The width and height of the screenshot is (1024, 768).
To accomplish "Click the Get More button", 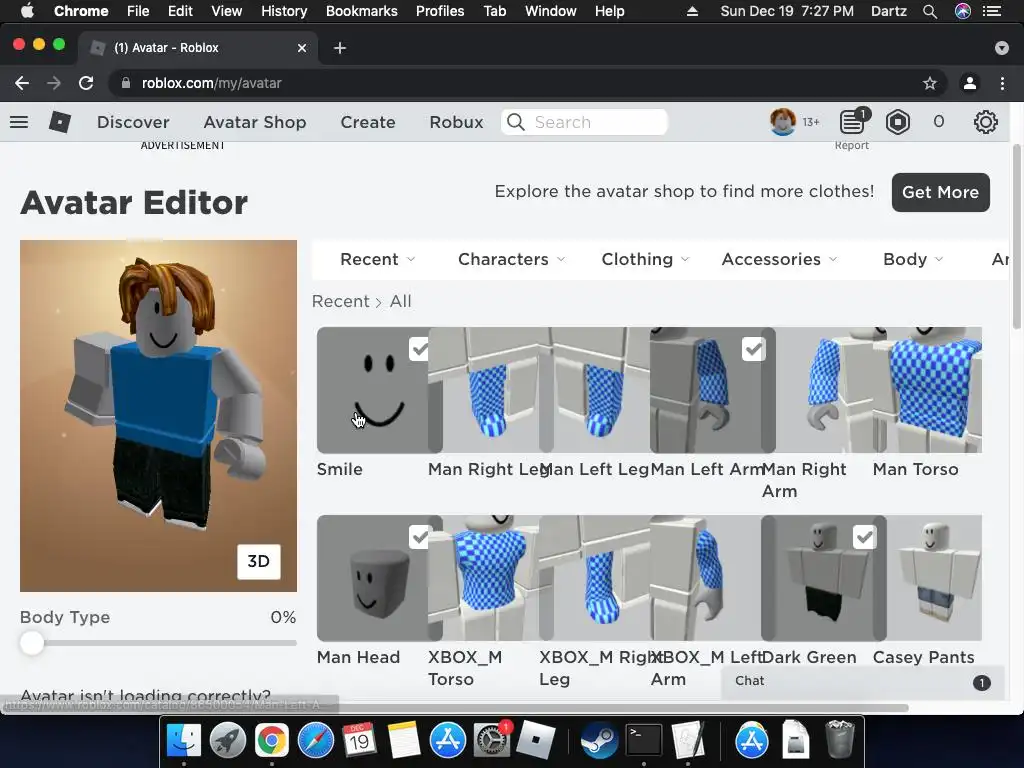I will tap(940, 192).
